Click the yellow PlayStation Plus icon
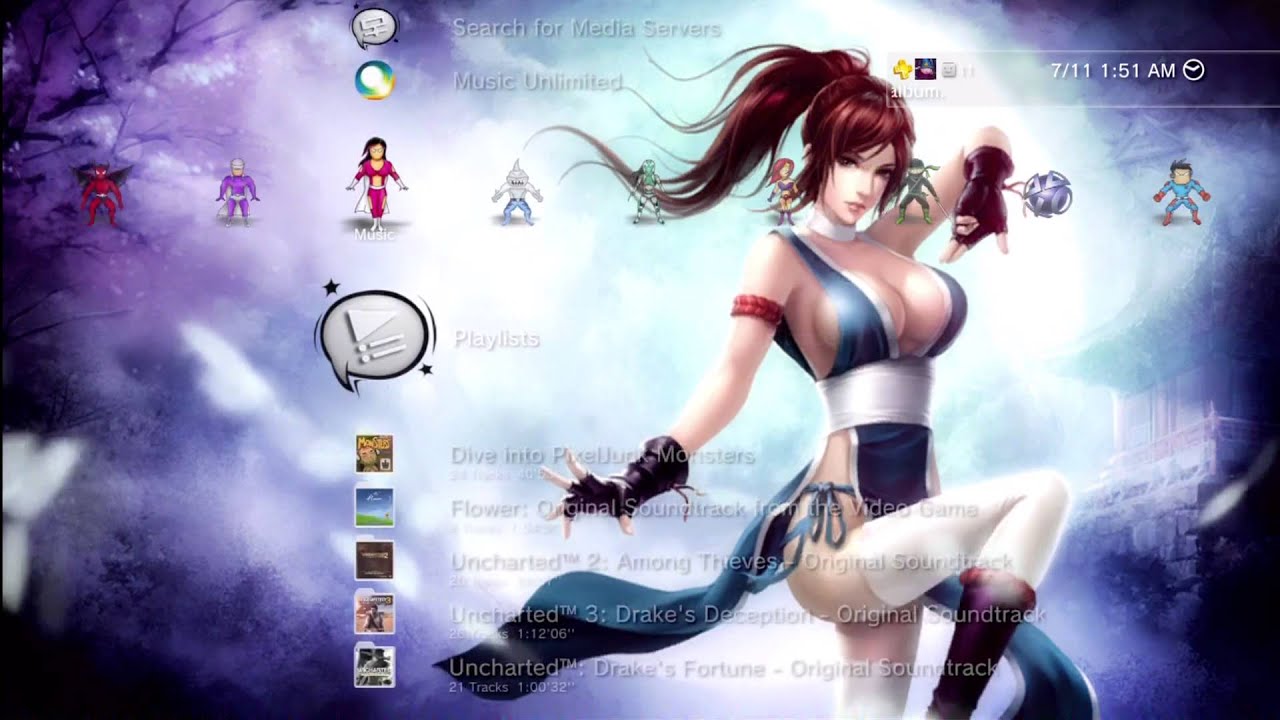The height and width of the screenshot is (720, 1280). pos(902,70)
